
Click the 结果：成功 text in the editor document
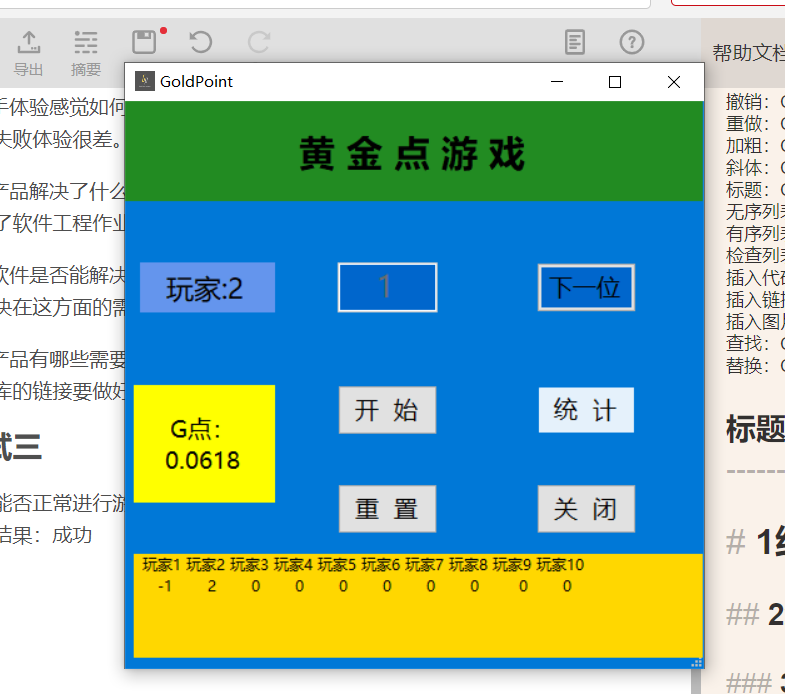pyautogui.click(x=46, y=535)
